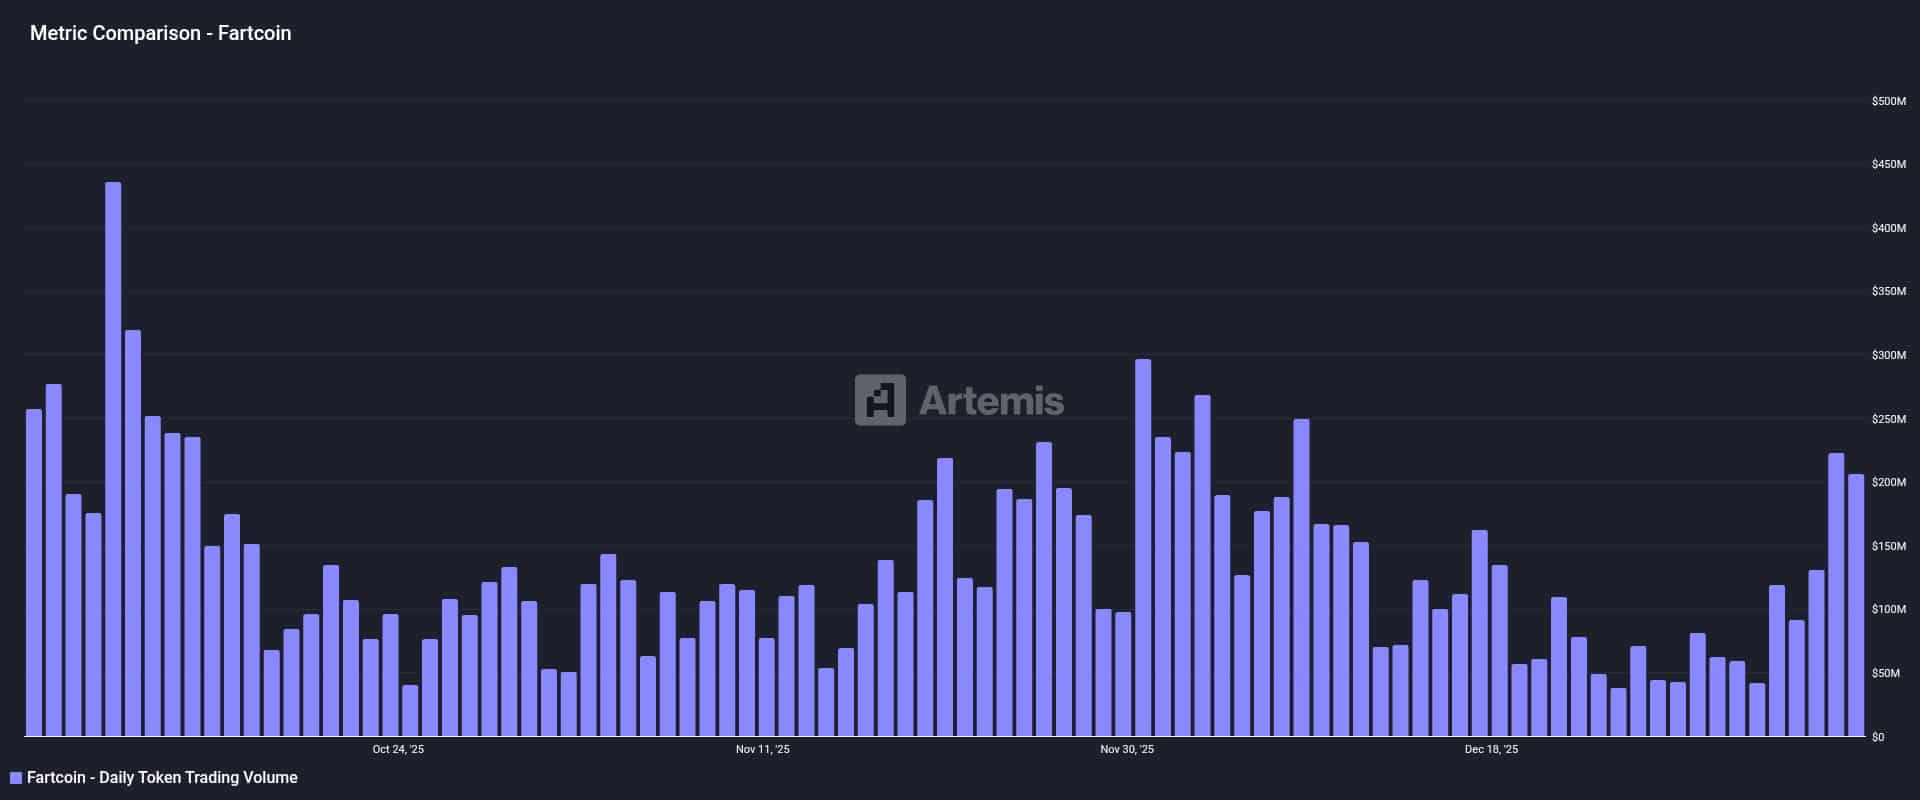Select the rightmost bar in the chart
Screen dimensions: 1920x800
(x=1855, y=605)
